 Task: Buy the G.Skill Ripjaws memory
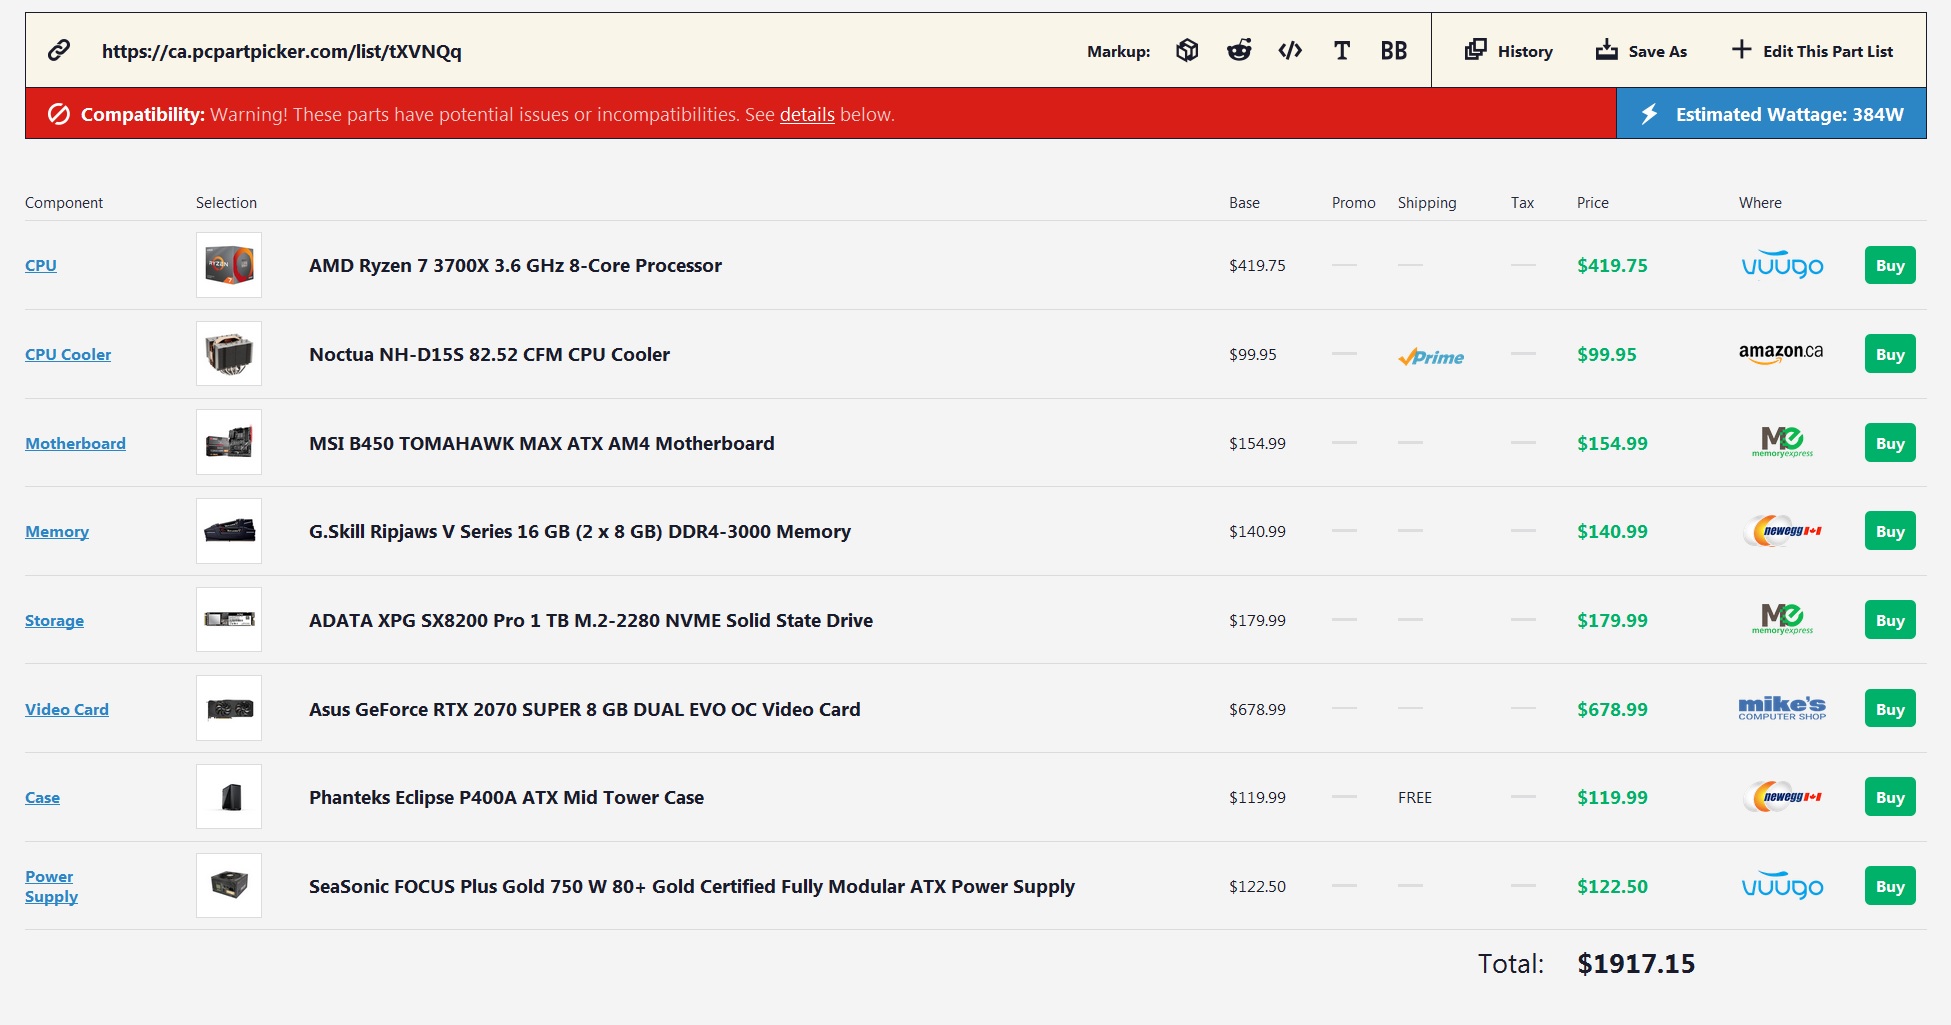tap(1890, 531)
